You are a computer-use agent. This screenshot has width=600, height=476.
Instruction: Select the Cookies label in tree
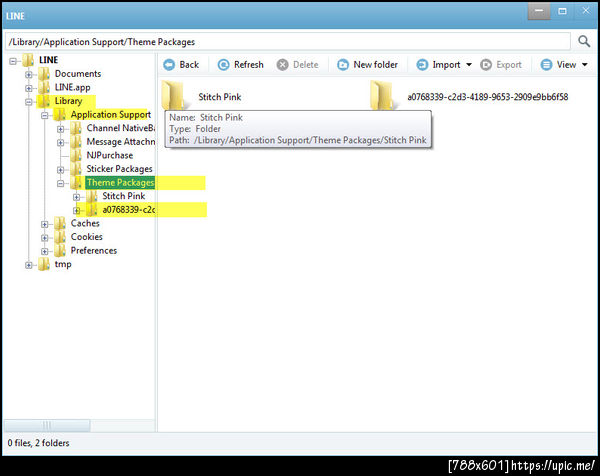pos(86,237)
